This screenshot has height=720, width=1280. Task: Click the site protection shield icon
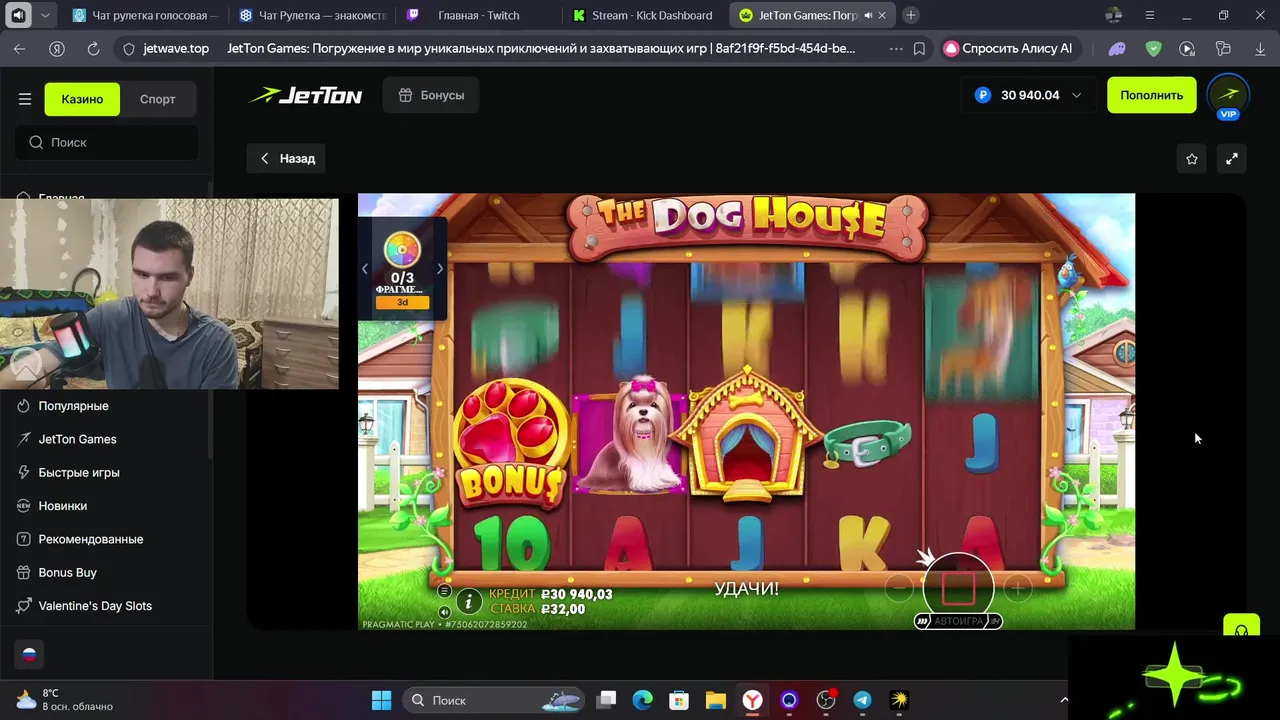(128, 48)
